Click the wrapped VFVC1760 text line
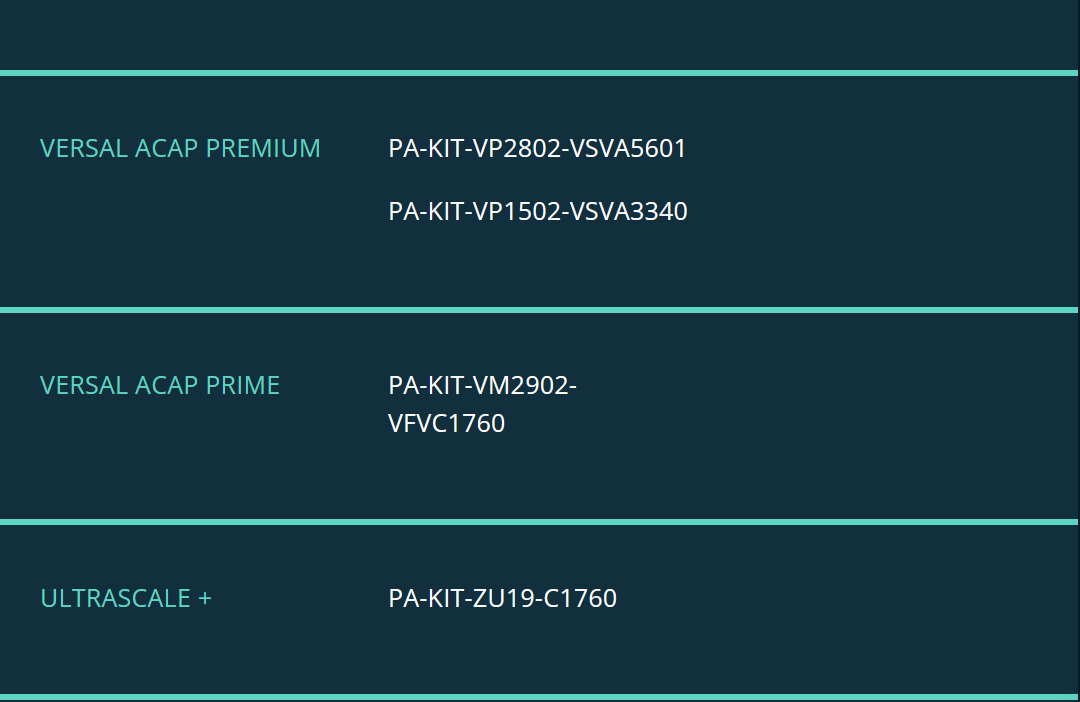Viewport: 1080px width, 702px height. coord(446,423)
